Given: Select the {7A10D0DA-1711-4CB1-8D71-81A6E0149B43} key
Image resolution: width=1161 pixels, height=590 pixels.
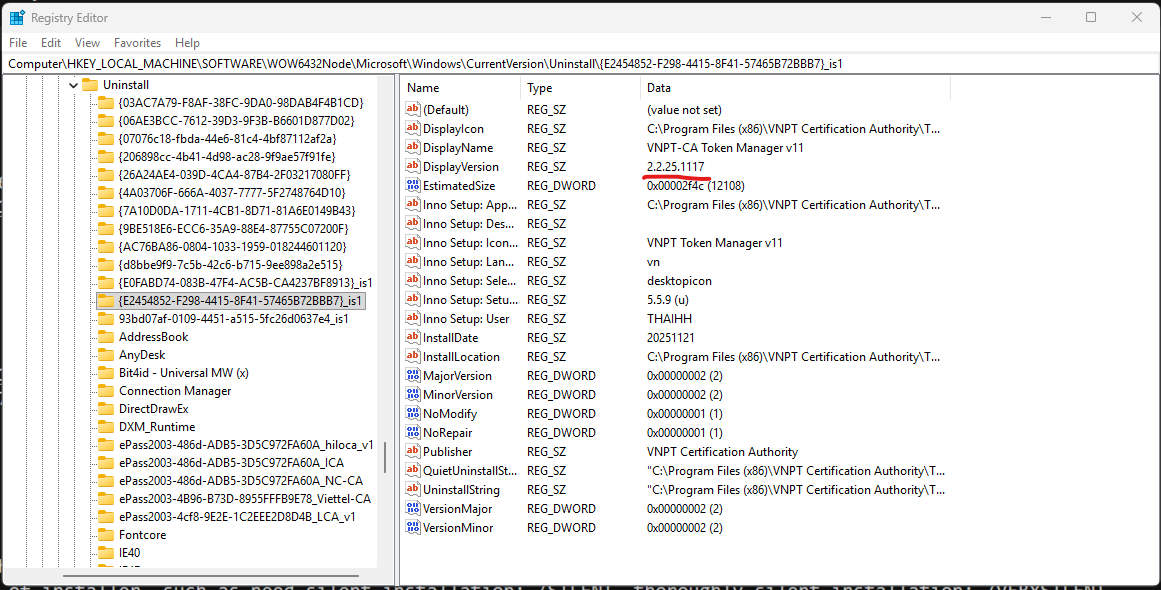Looking at the screenshot, I should [237, 210].
